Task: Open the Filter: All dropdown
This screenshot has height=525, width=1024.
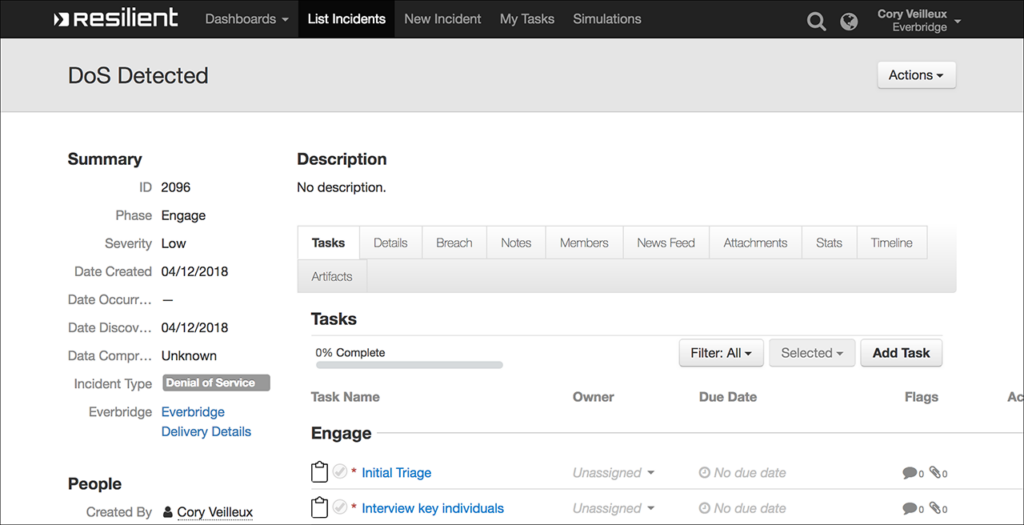Action: click(x=721, y=353)
